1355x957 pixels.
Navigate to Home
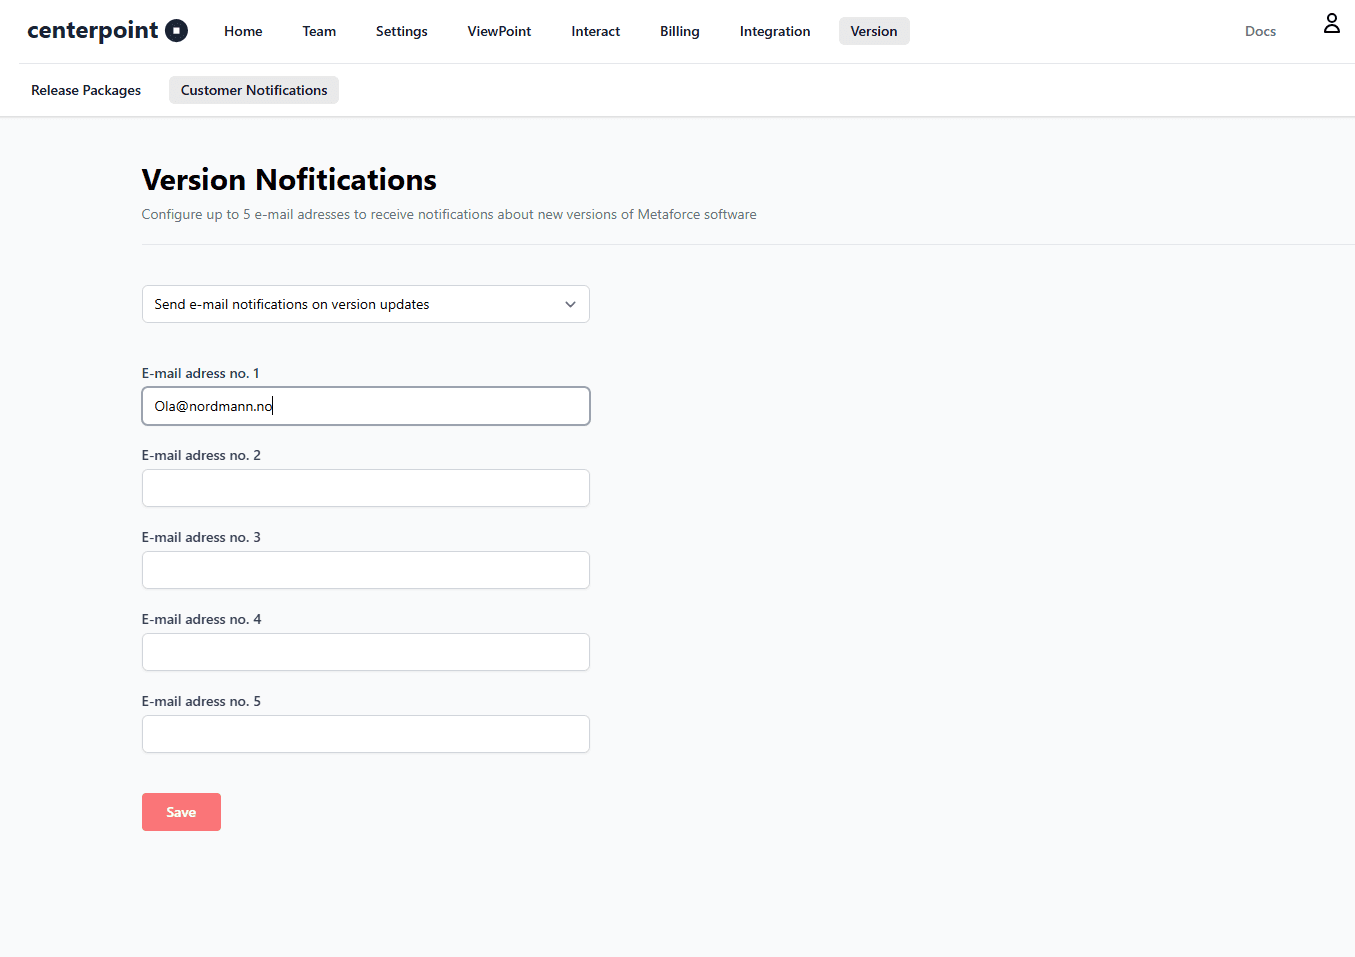point(242,31)
